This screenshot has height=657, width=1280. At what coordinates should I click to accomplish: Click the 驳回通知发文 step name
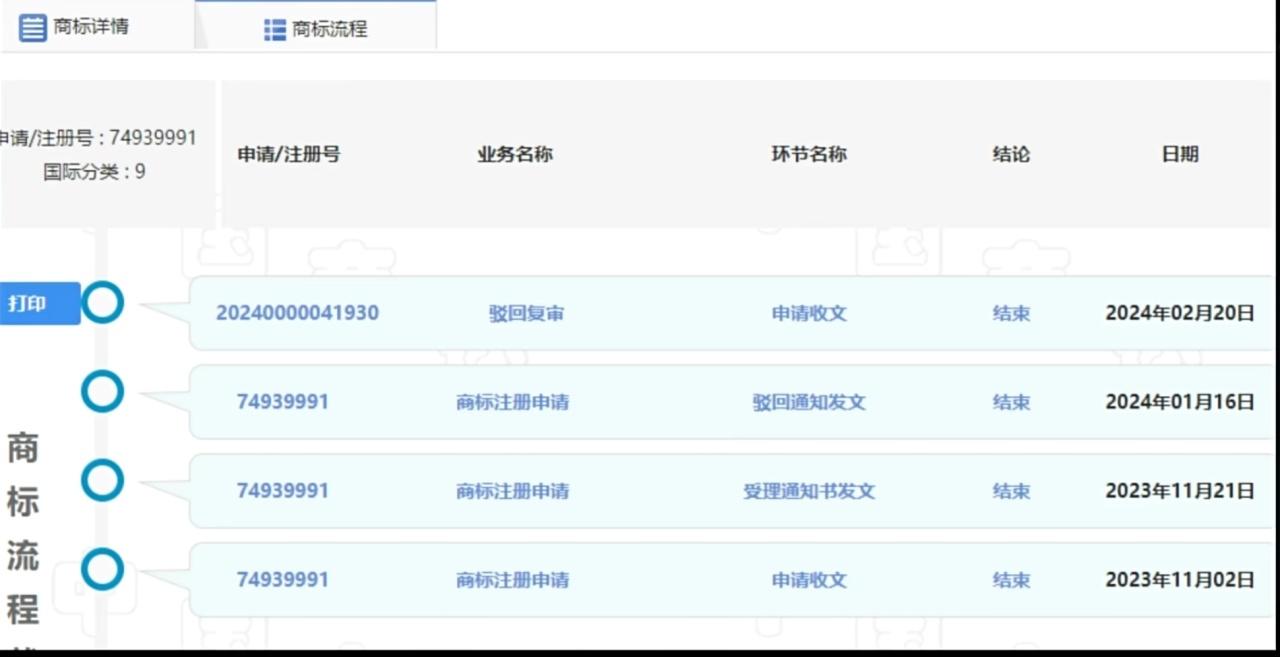(x=809, y=402)
